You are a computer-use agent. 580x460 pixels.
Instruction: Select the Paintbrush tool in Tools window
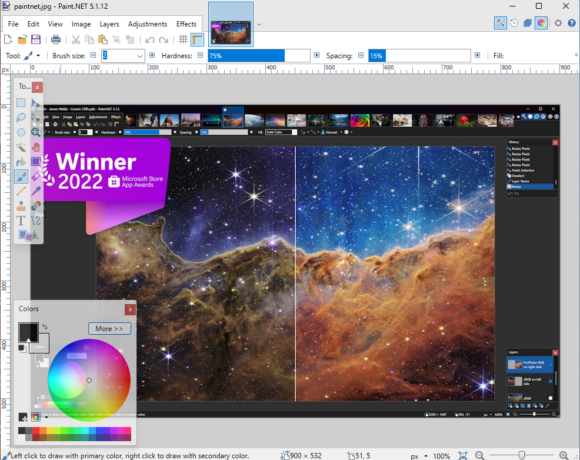tap(21, 176)
